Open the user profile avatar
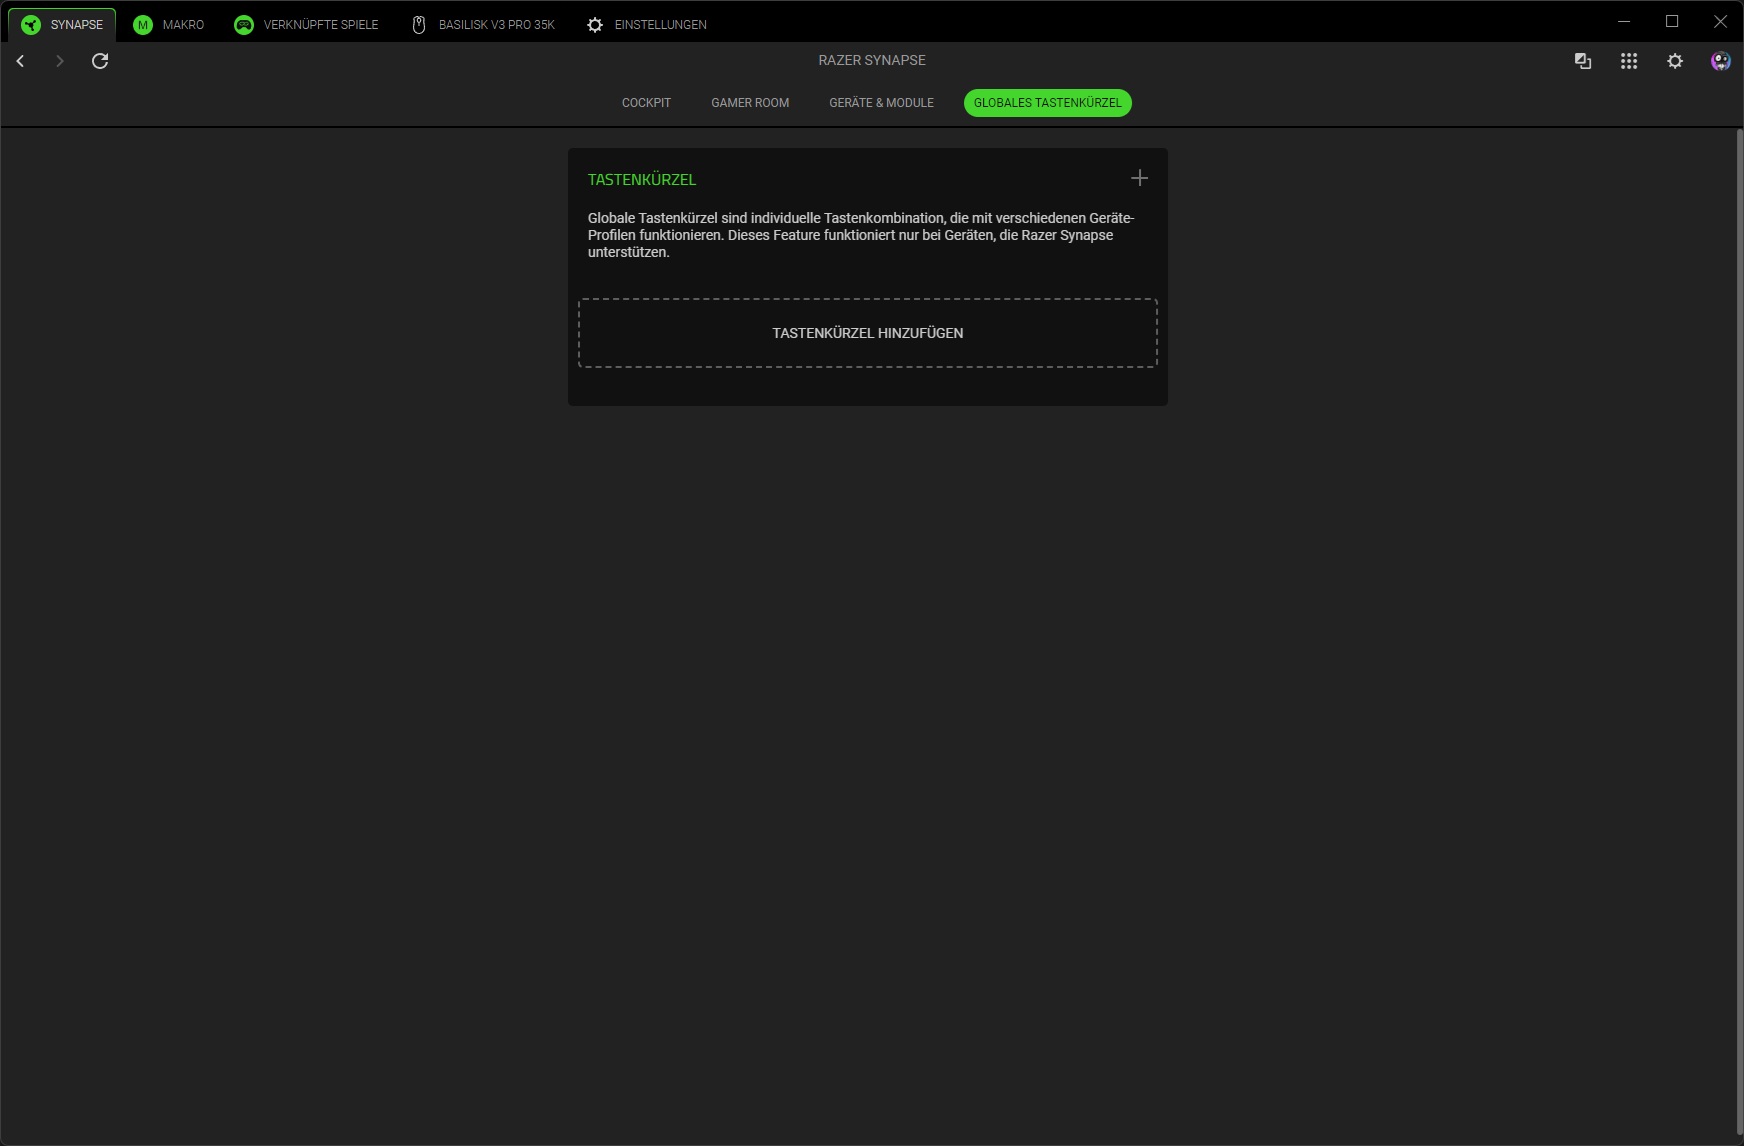1744x1146 pixels. (1720, 61)
